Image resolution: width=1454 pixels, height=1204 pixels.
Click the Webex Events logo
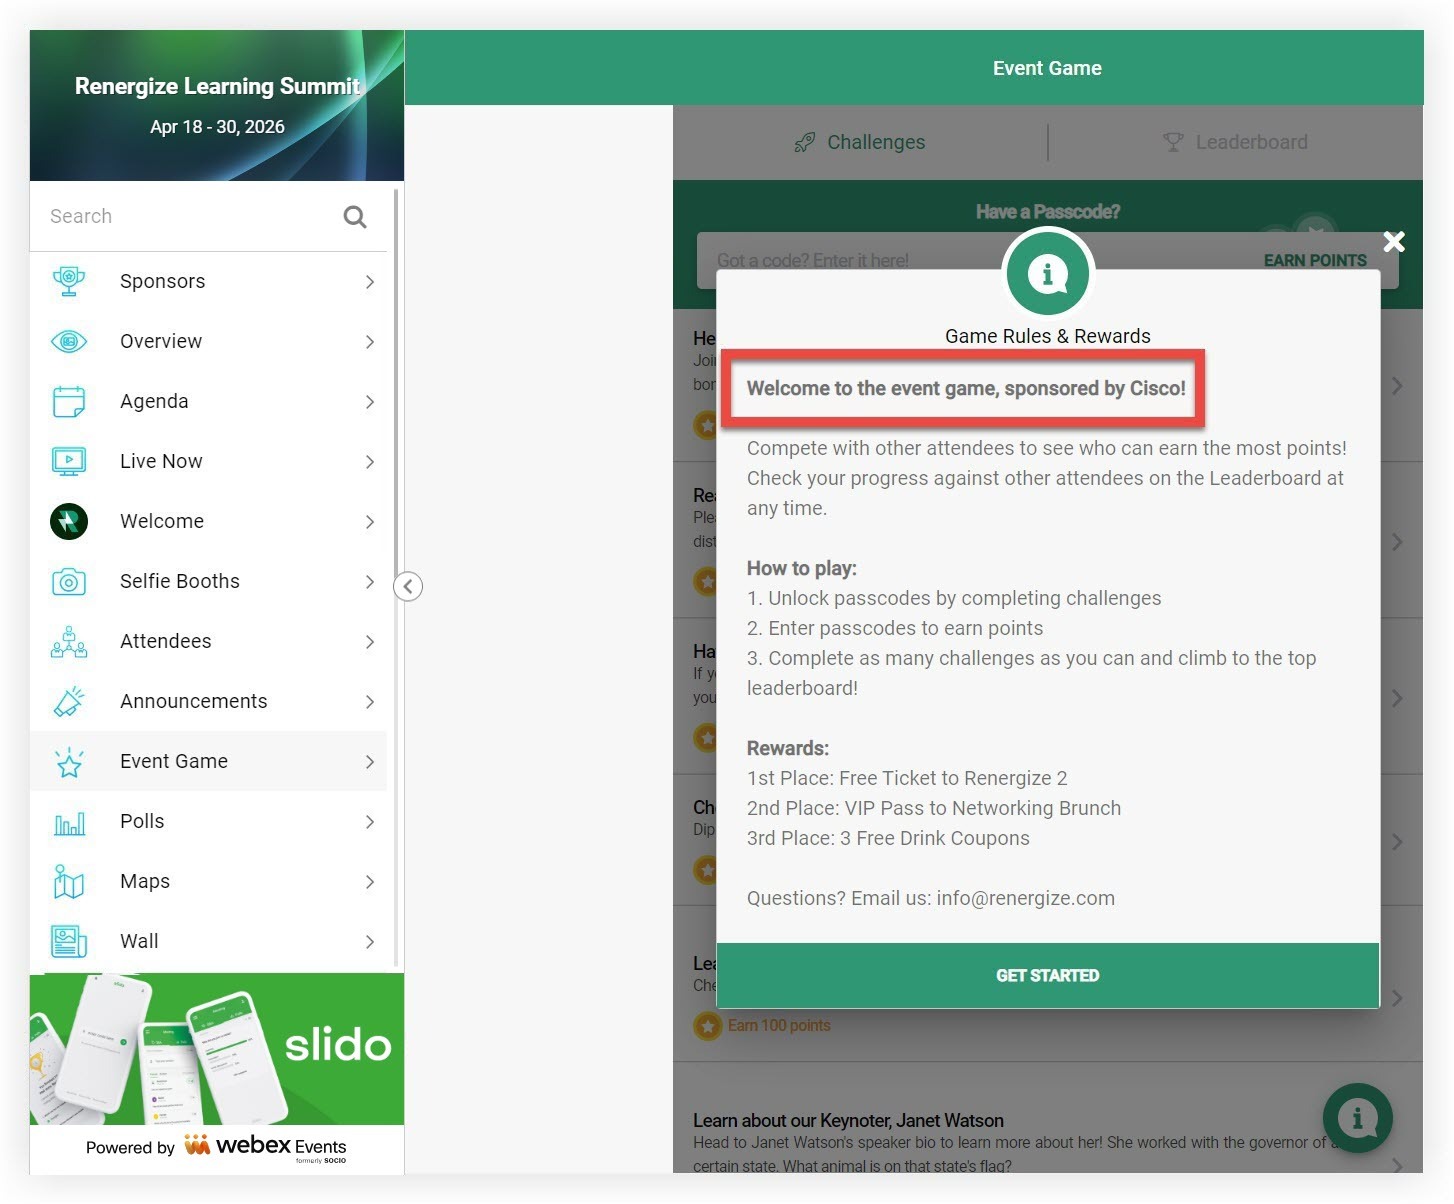266,1147
